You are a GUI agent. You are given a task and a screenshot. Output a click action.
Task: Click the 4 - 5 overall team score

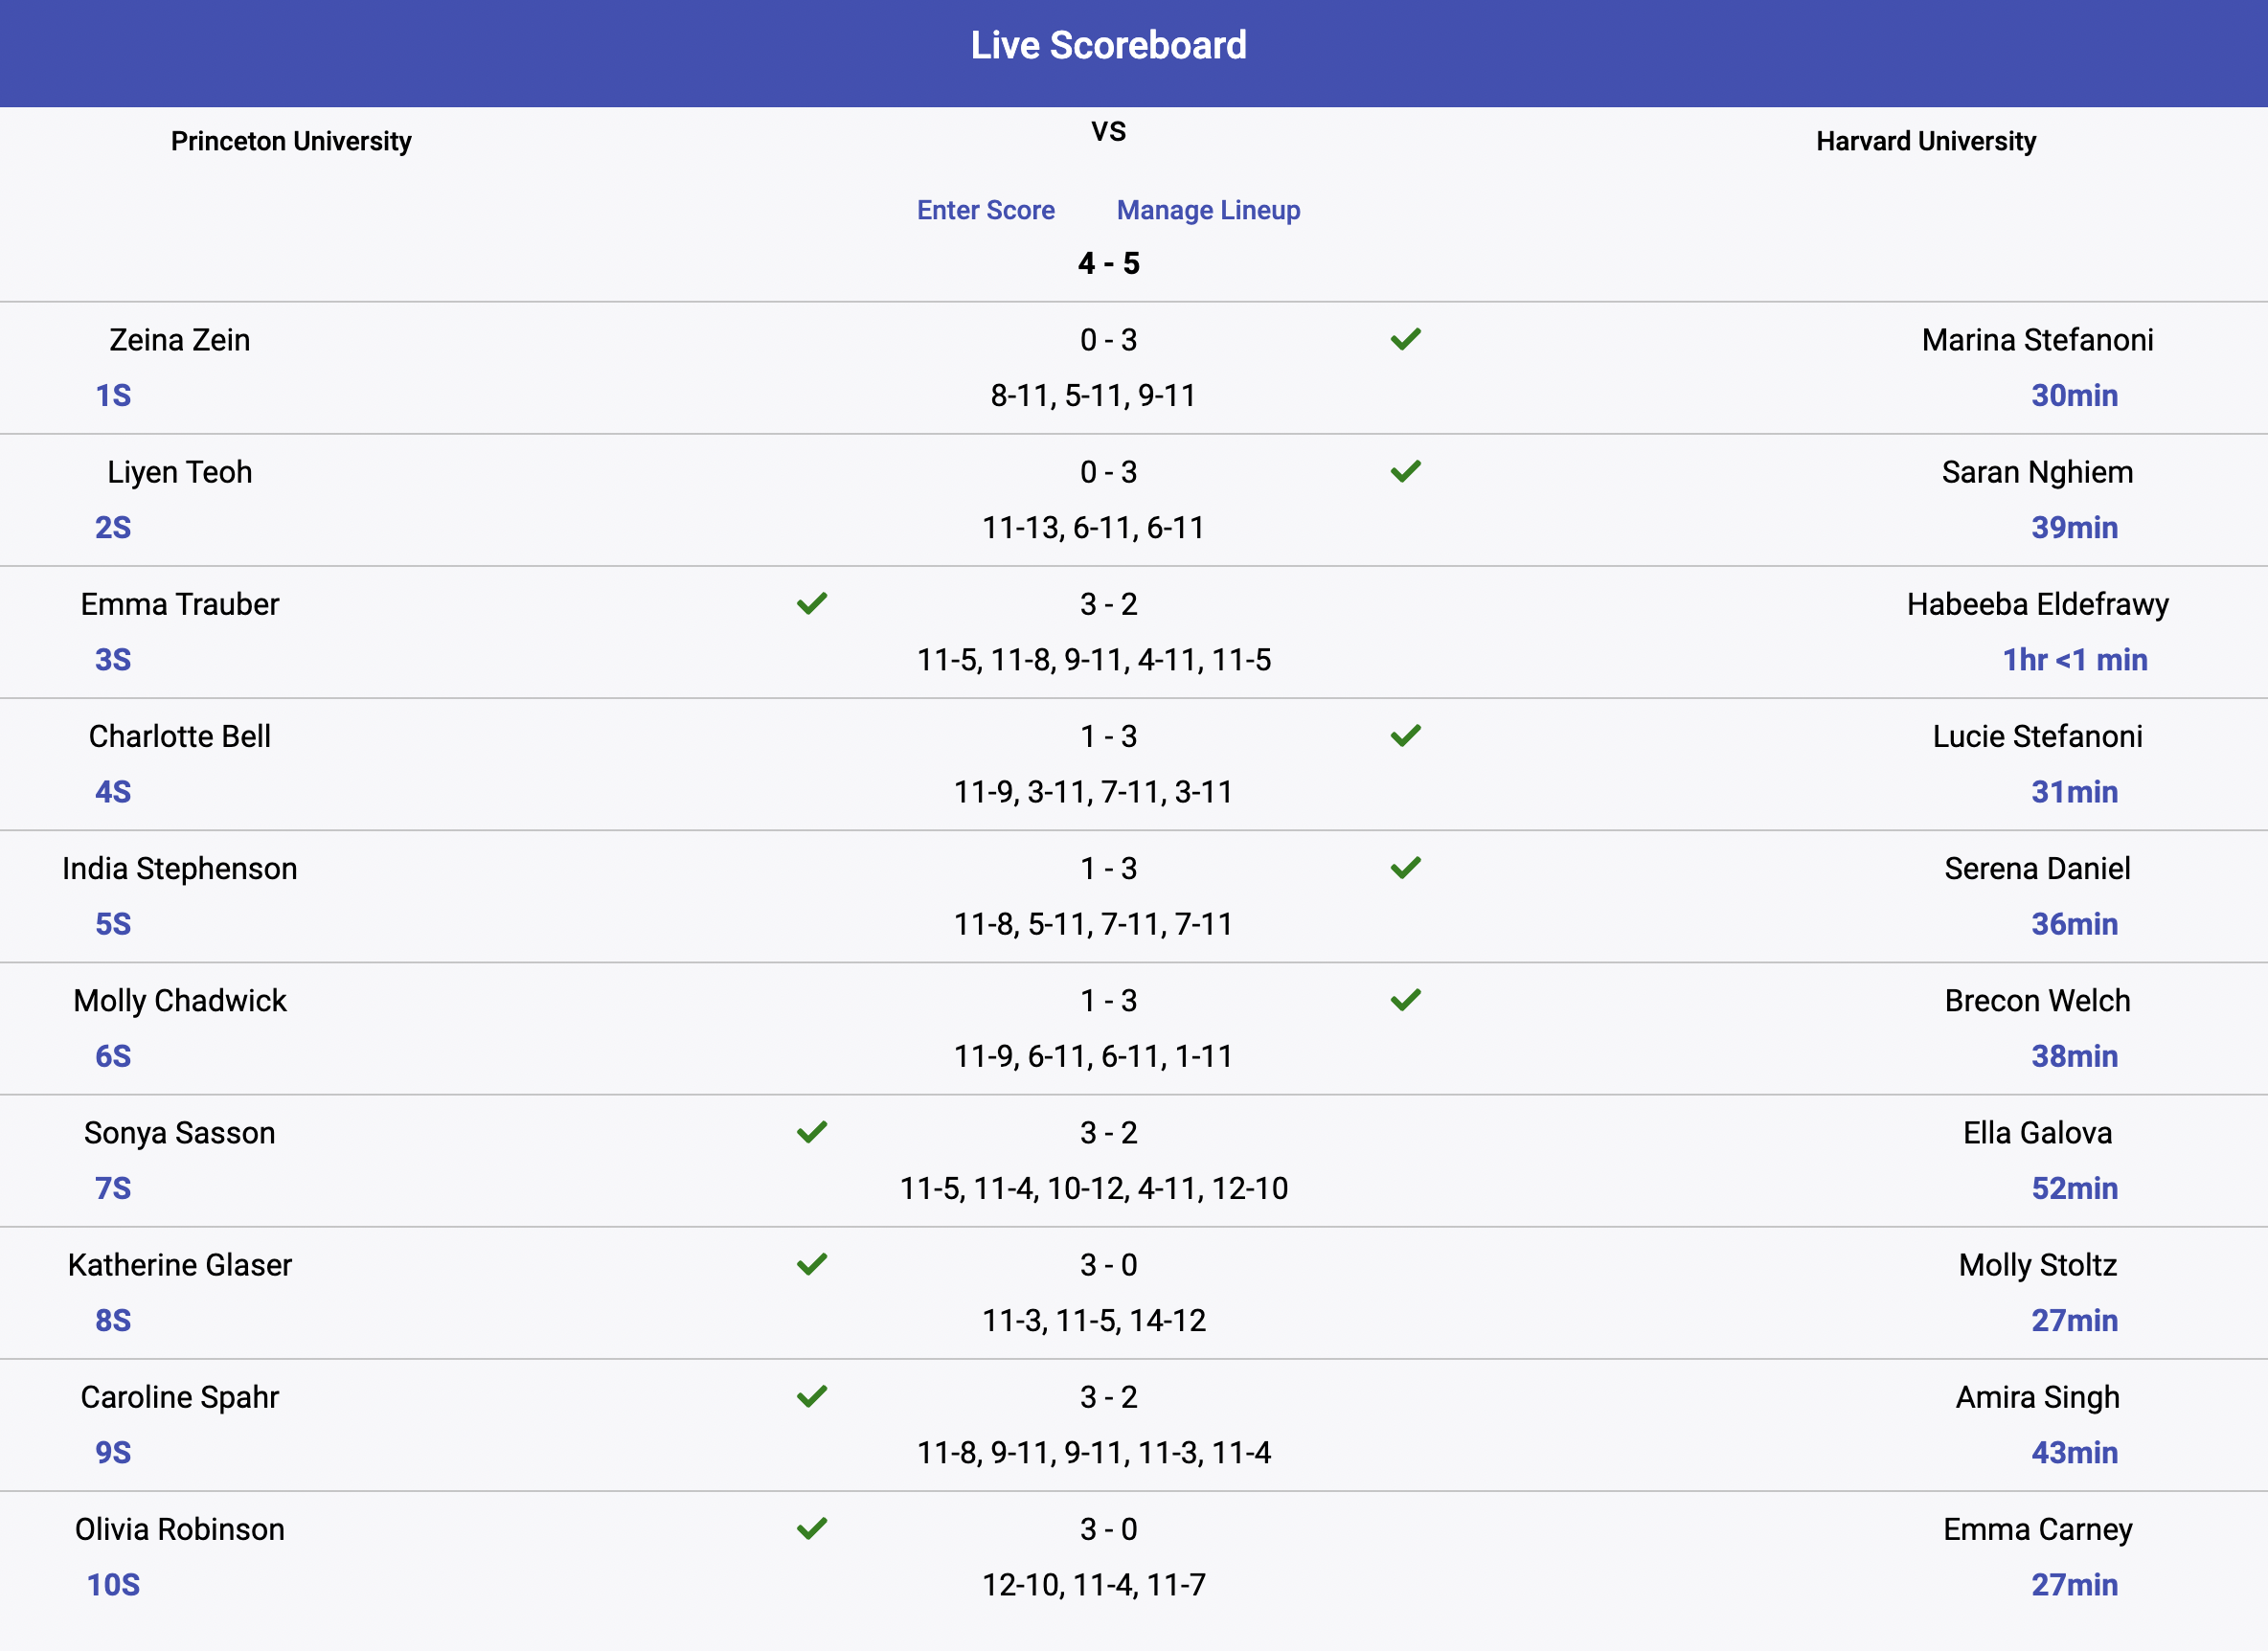[1109, 264]
